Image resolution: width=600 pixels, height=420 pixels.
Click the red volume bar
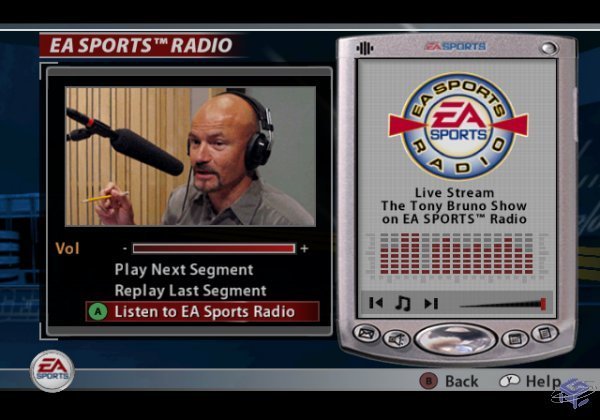coord(214,249)
